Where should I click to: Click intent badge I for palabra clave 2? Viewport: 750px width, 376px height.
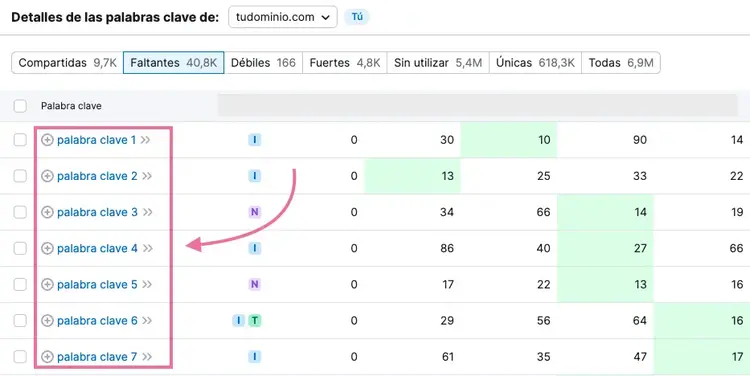254,176
